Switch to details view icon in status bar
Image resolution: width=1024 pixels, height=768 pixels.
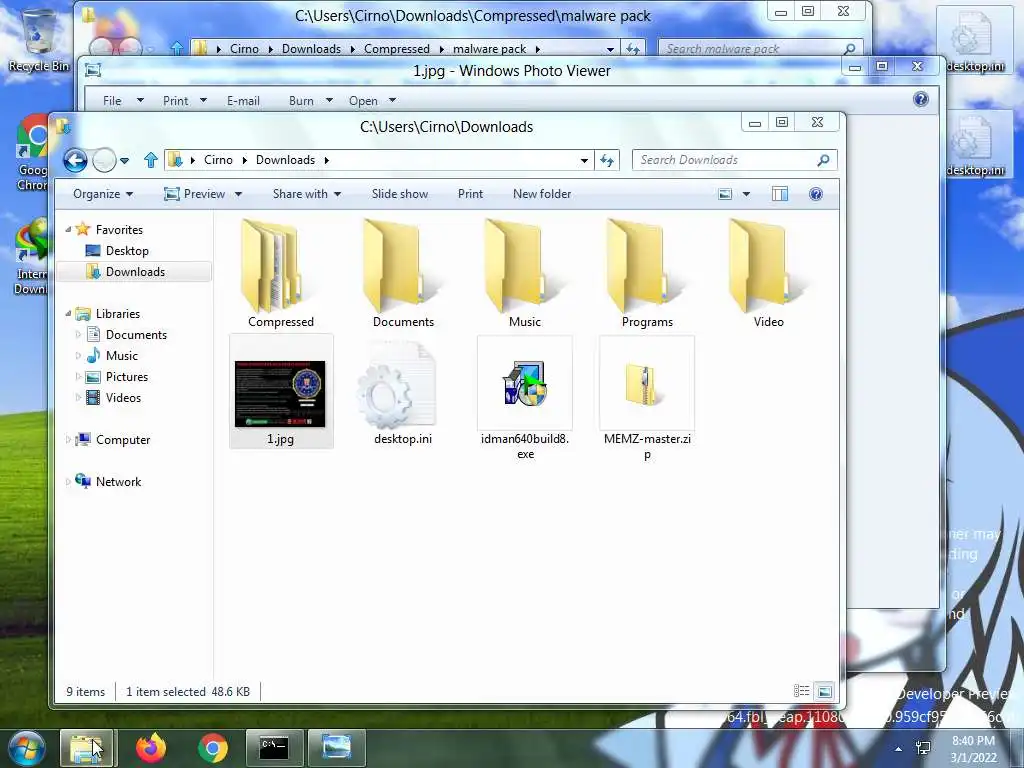click(x=801, y=691)
